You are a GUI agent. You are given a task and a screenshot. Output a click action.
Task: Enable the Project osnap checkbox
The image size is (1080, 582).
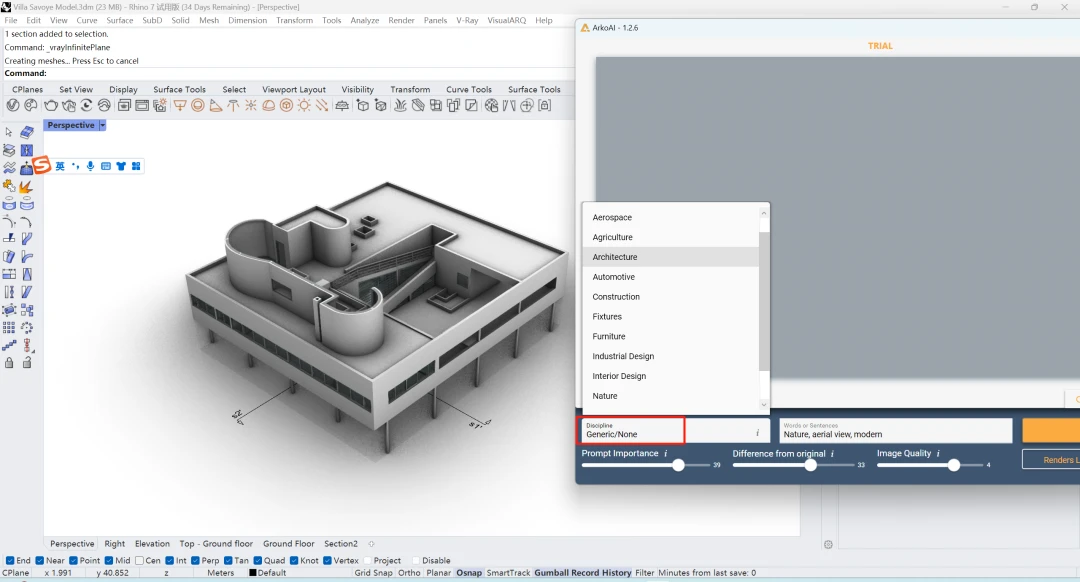tap(366, 561)
